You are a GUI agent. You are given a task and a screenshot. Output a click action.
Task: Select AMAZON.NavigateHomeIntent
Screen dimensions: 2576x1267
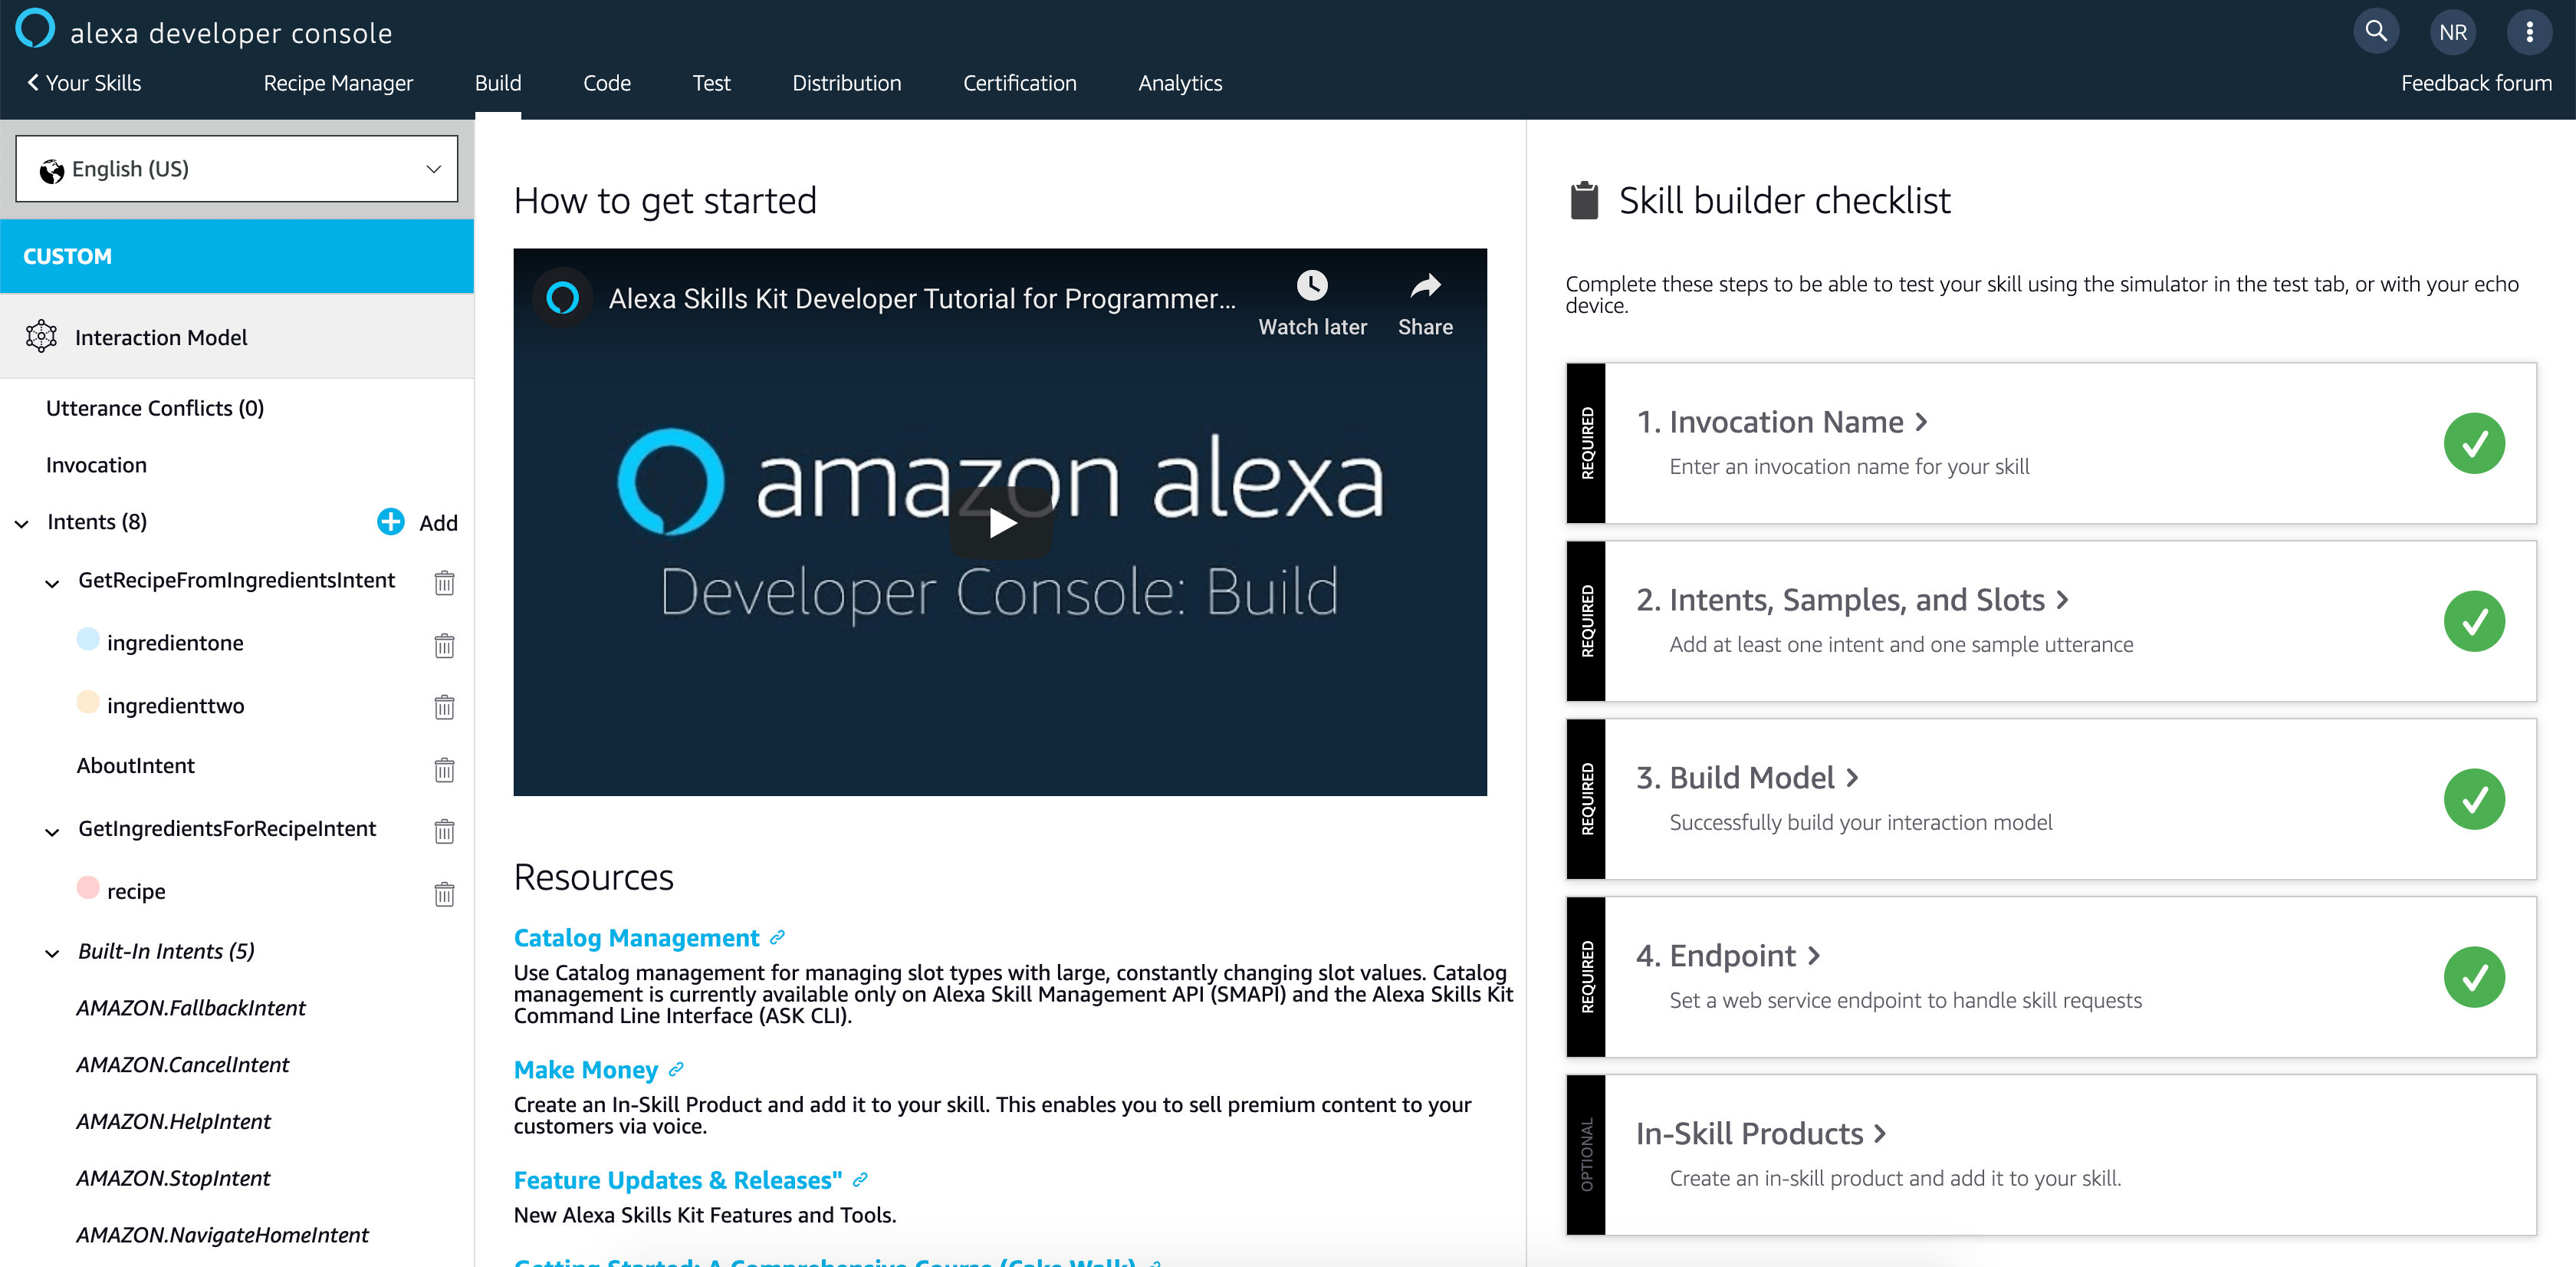(223, 1236)
